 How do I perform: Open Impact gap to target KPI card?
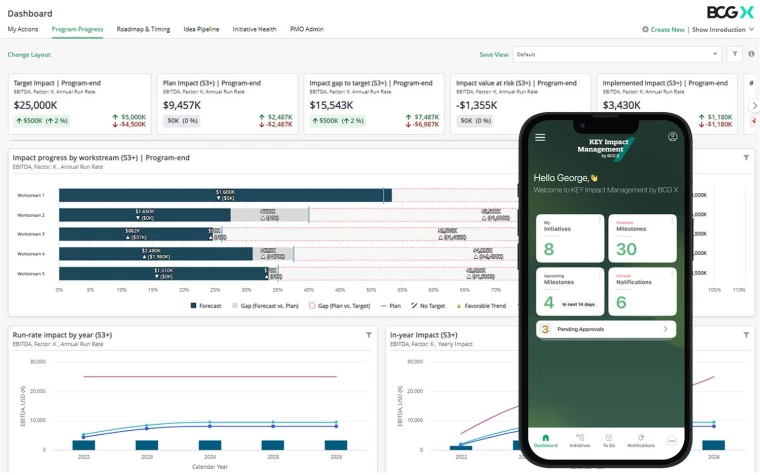point(374,104)
